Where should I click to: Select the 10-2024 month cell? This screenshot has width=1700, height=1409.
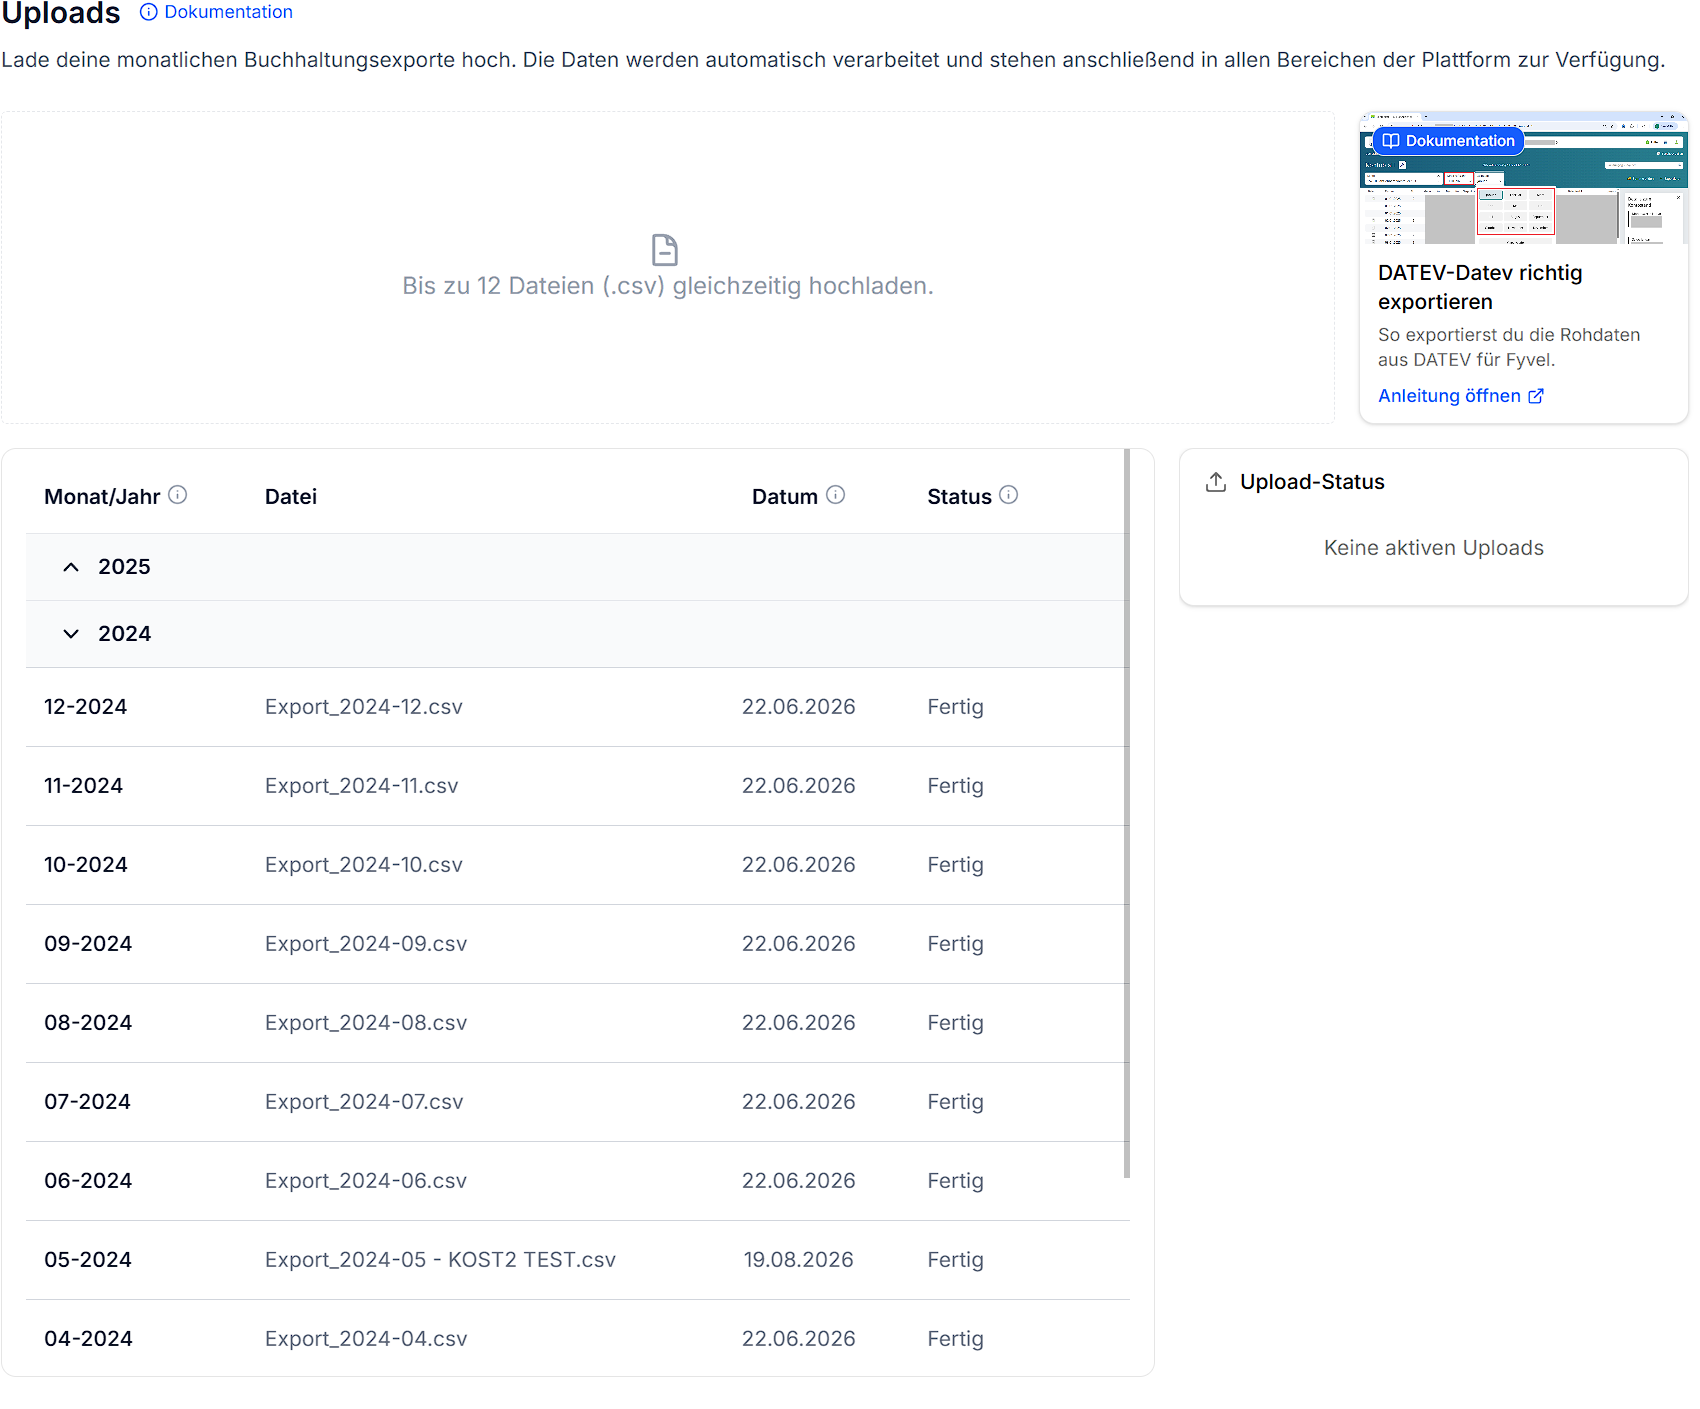click(86, 865)
